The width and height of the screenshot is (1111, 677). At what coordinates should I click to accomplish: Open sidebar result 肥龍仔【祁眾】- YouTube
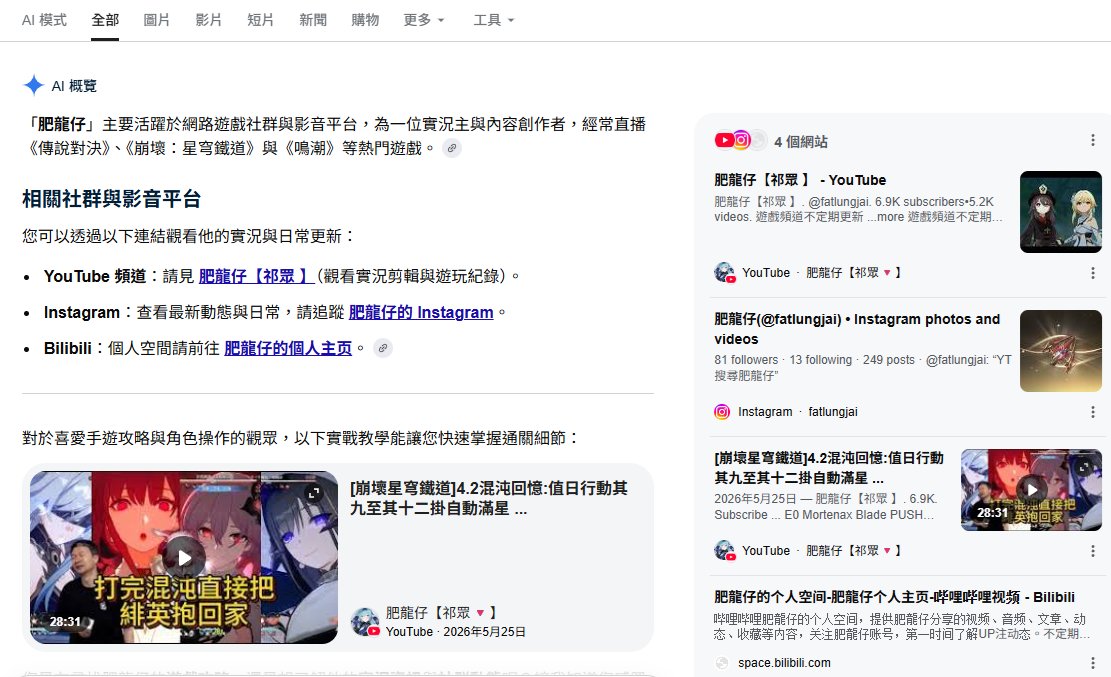pos(800,180)
